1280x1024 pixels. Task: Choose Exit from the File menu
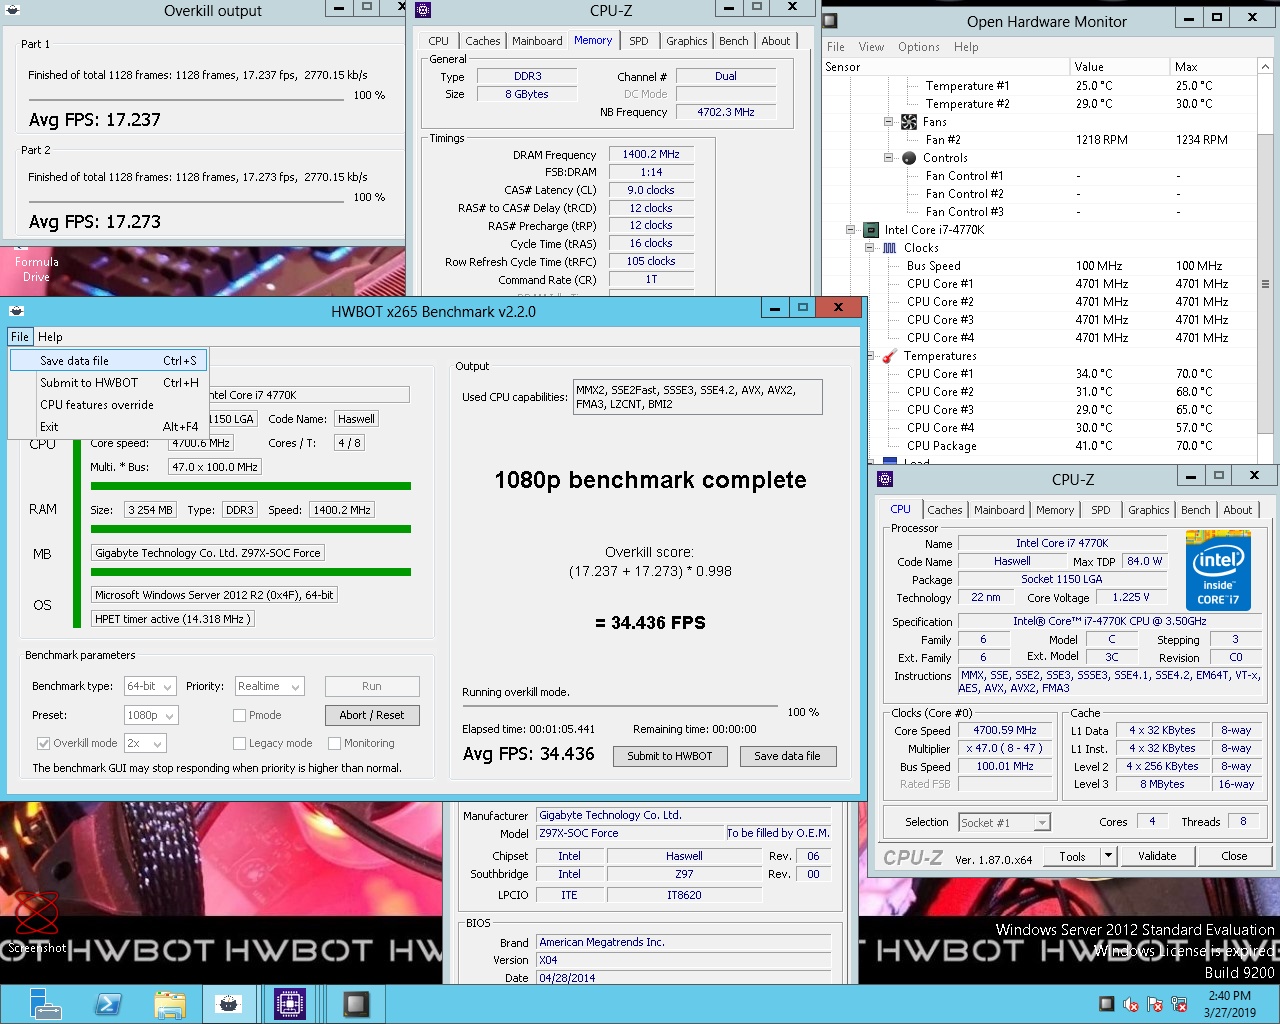click(x=108, y=426)
